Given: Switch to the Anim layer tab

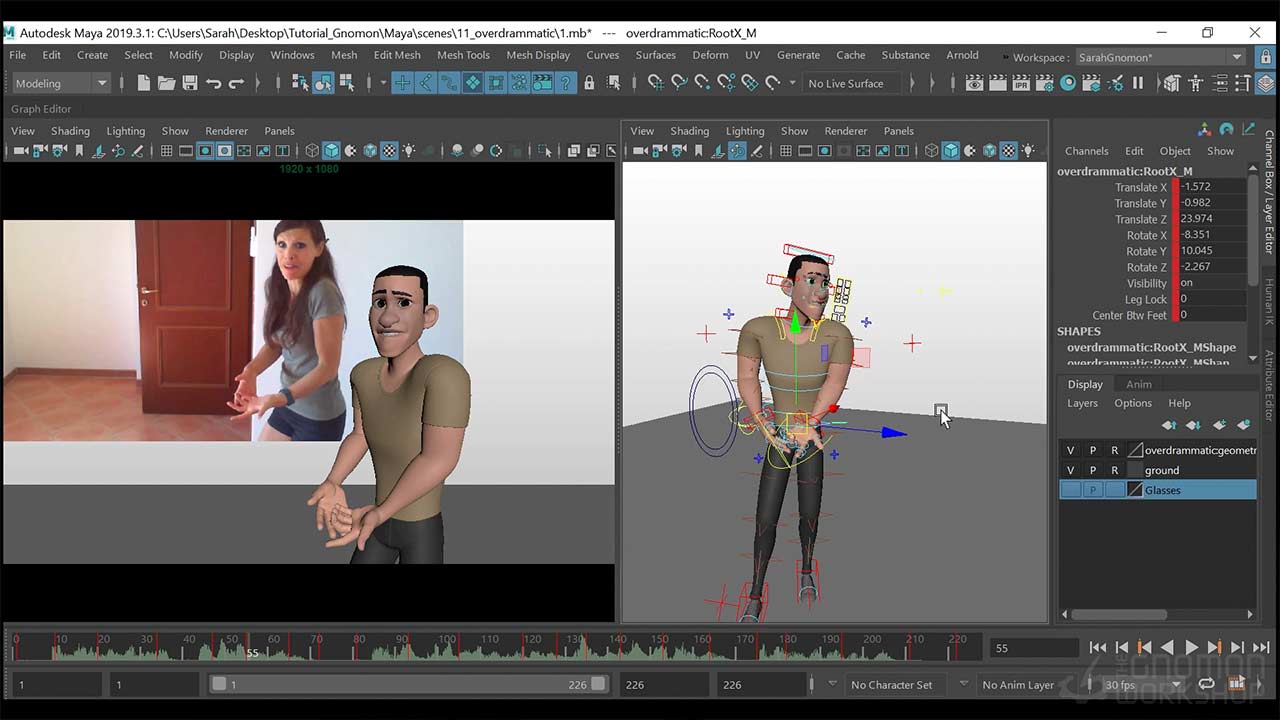Looking at the screenshot, I should [x=1139, y=384].
